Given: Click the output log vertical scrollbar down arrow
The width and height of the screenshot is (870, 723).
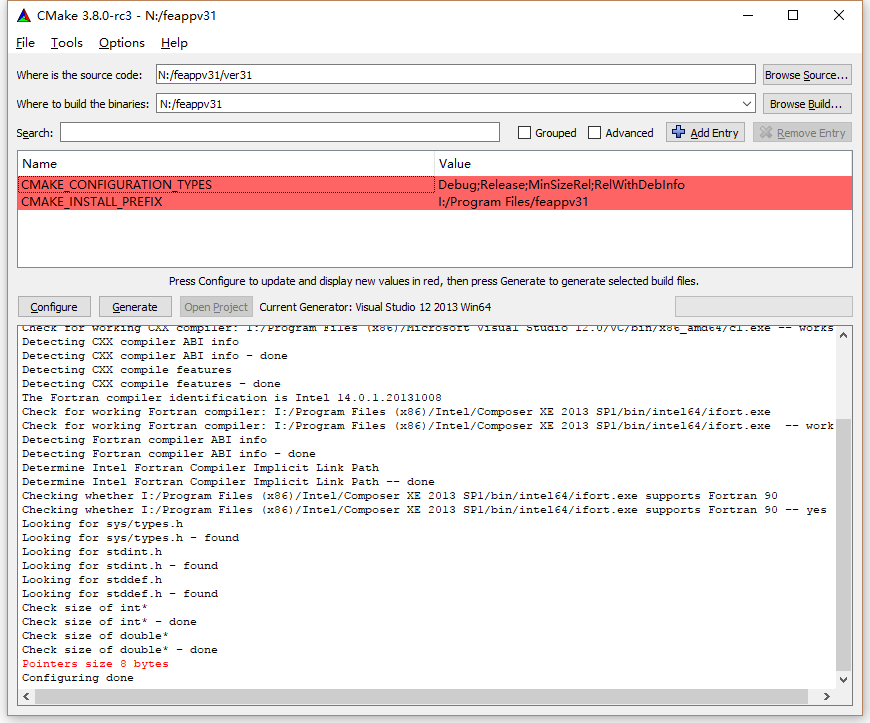Looking at the screenshot, I should coord(843,677).
